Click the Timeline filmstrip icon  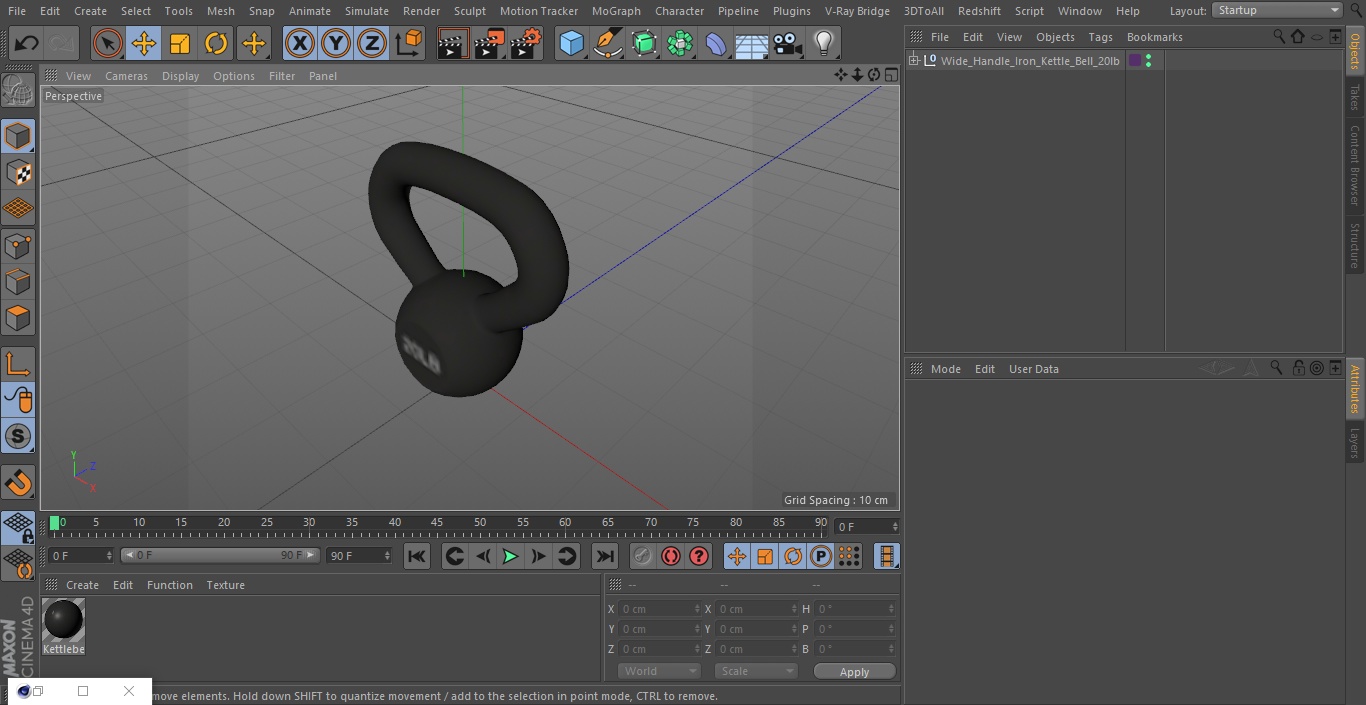[886, 556]
